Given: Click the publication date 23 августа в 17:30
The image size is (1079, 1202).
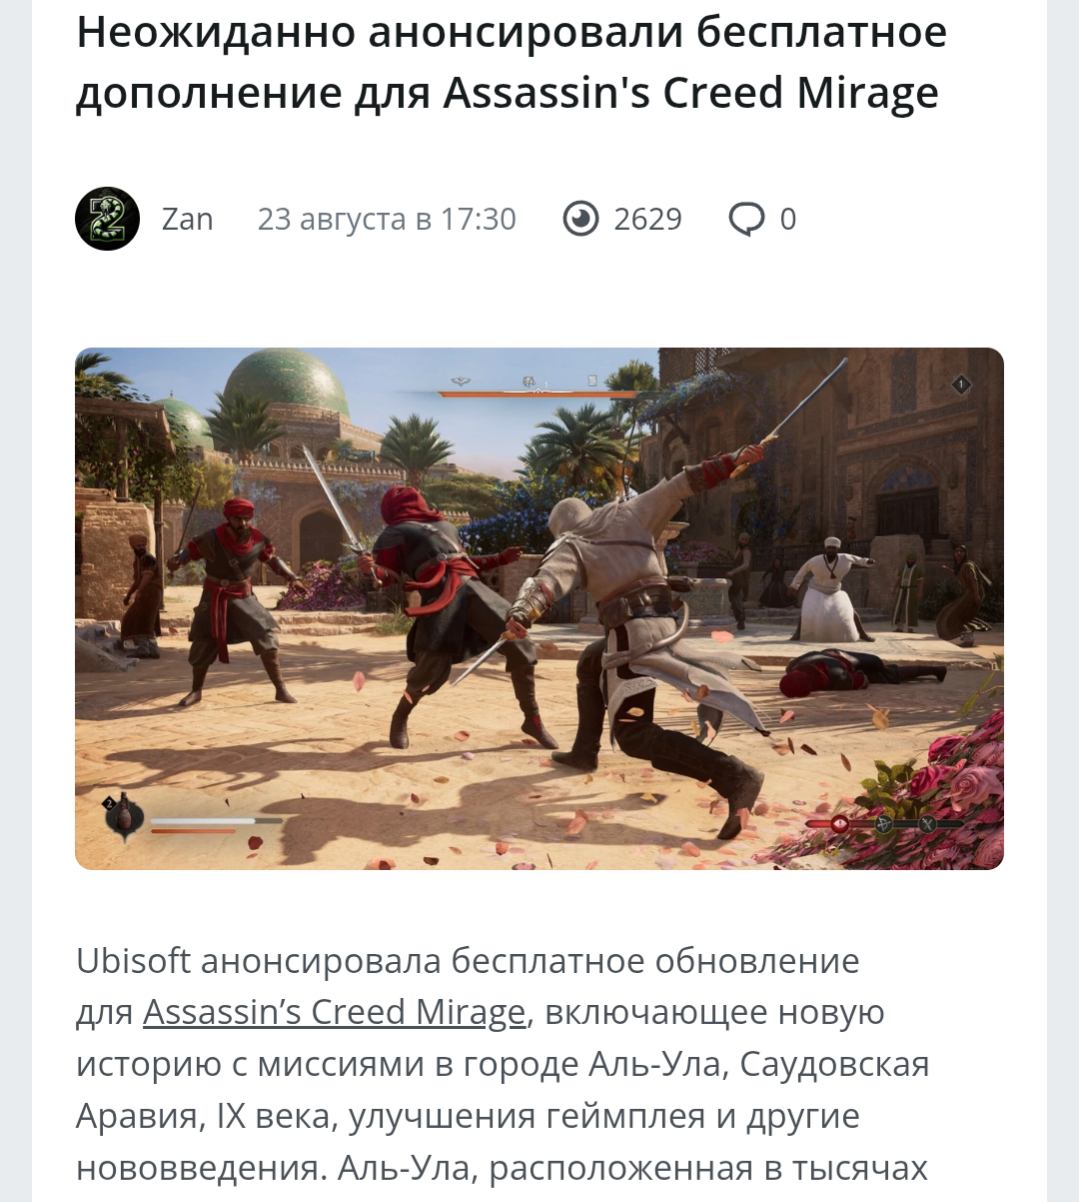Looking at the screenshot, I should (x=387, y=219).
